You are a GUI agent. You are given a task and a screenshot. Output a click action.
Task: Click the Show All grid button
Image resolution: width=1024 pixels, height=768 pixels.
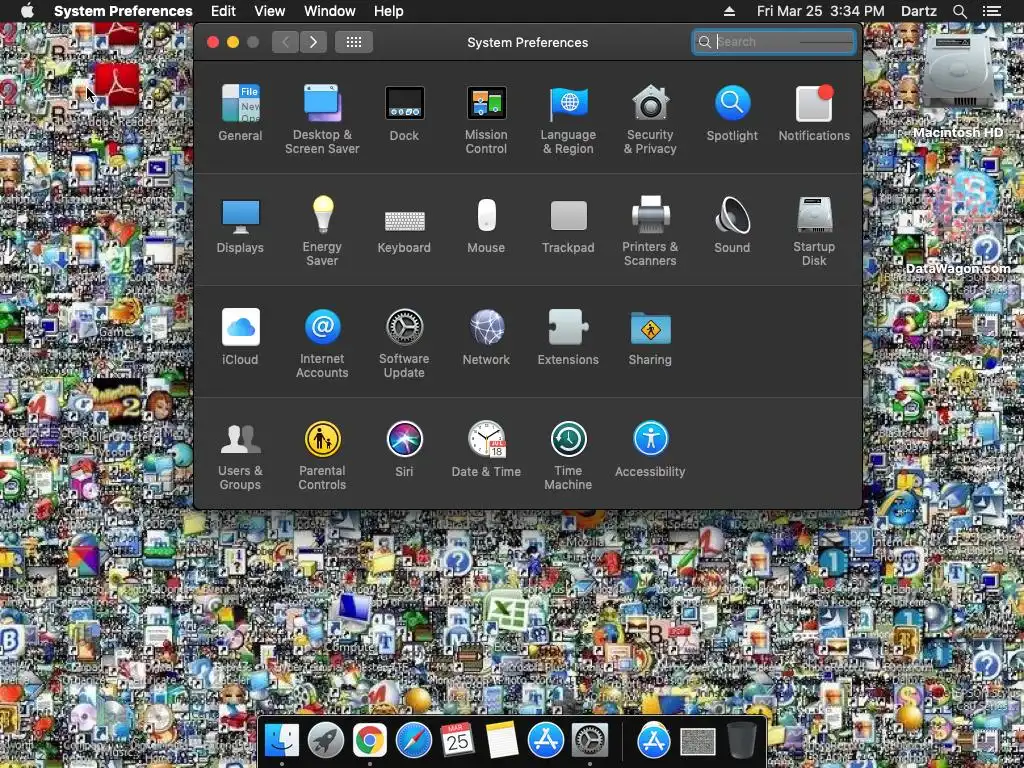[354, 42]
